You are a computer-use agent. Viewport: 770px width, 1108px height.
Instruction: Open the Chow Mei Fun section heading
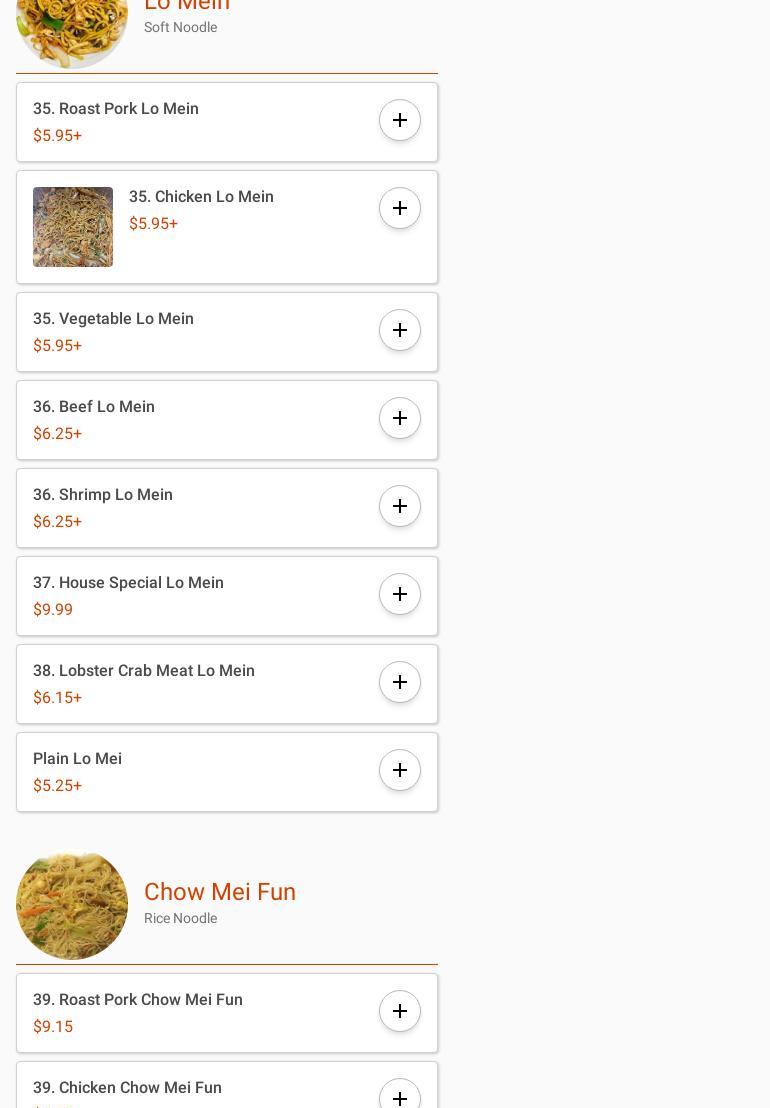pyautogui.click(x=220, y=892)
